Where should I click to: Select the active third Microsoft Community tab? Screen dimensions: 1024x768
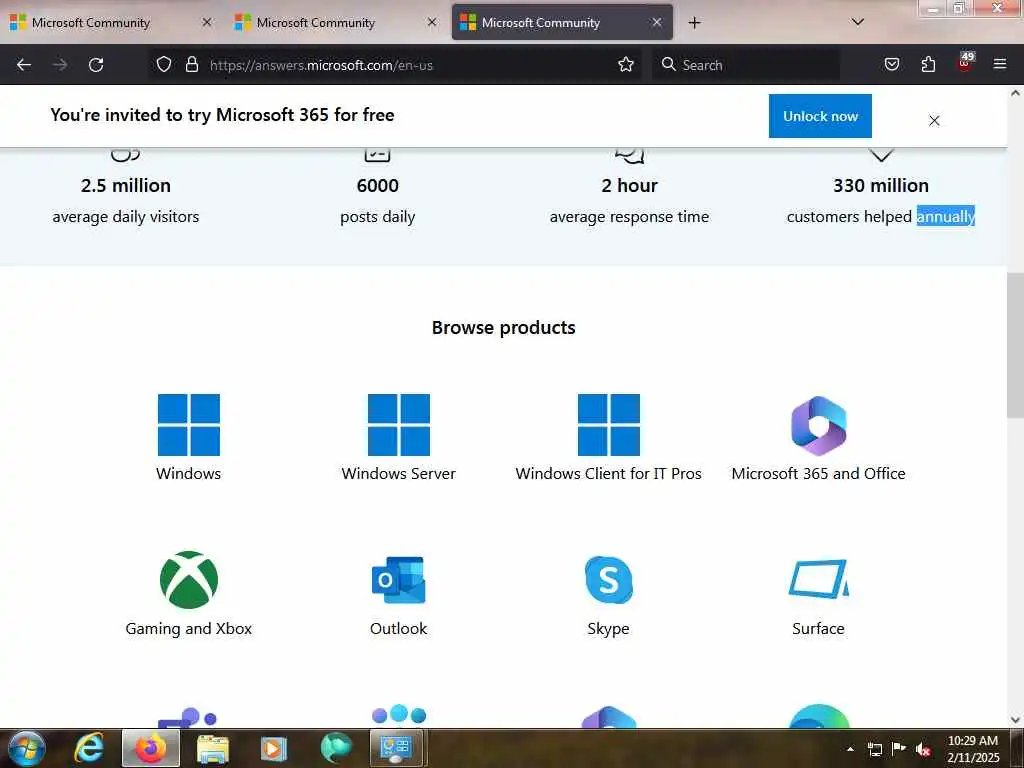point(562,23)
